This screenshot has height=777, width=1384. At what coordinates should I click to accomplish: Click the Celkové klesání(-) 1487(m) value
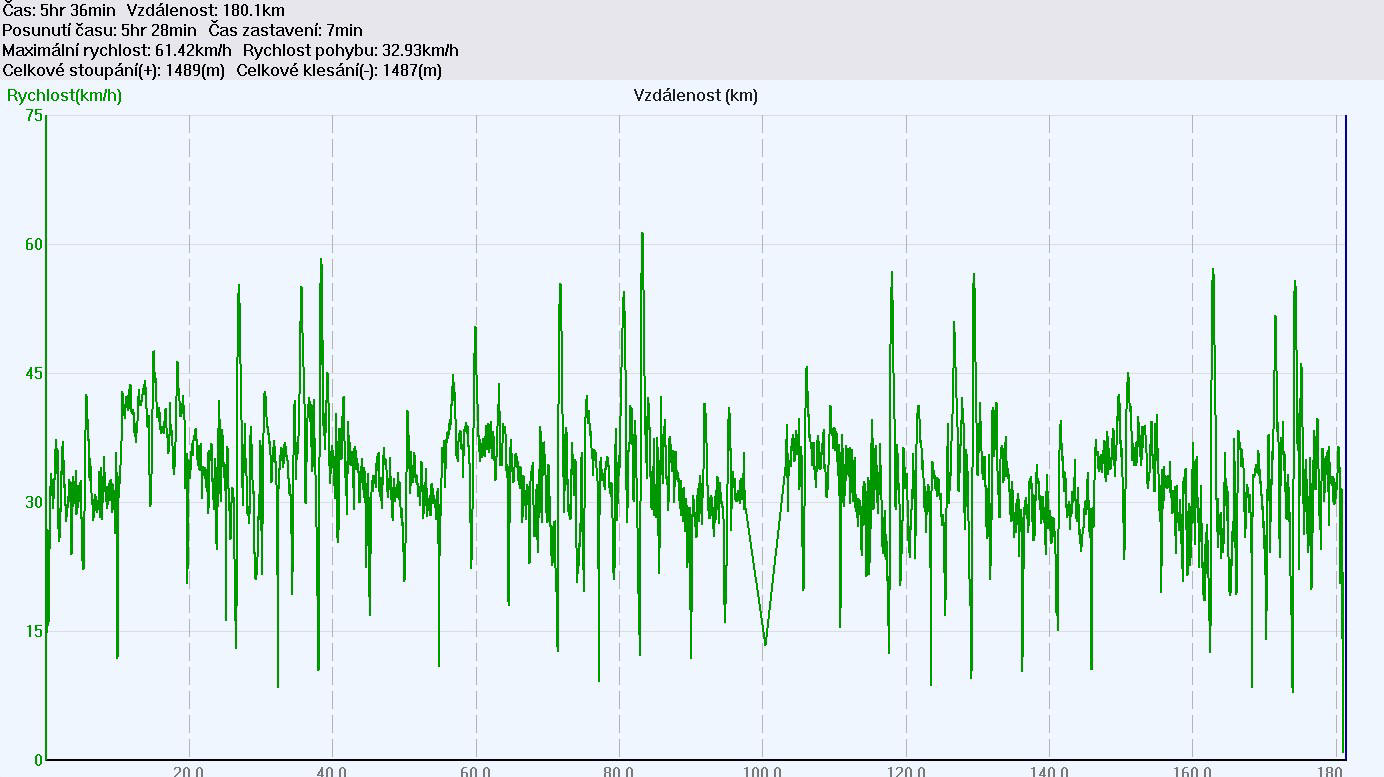pos(339,70)
